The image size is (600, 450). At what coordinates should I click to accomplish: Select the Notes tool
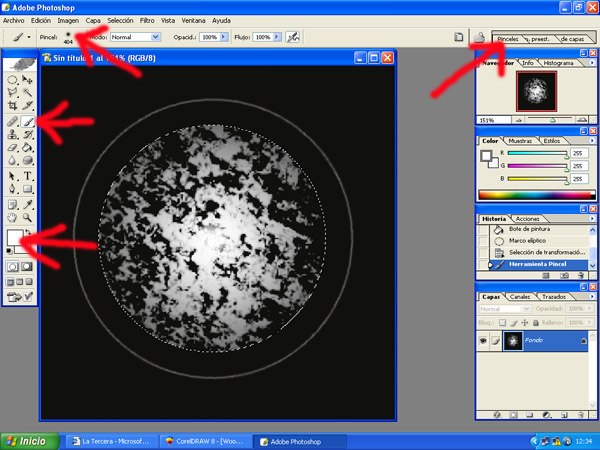pos(12,205)
